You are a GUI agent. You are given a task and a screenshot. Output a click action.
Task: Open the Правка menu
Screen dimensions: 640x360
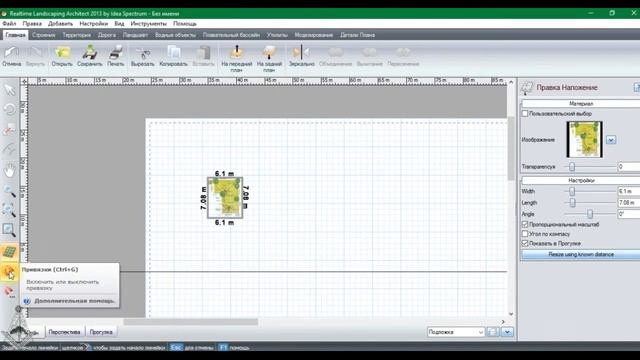[x=32, y=24]
